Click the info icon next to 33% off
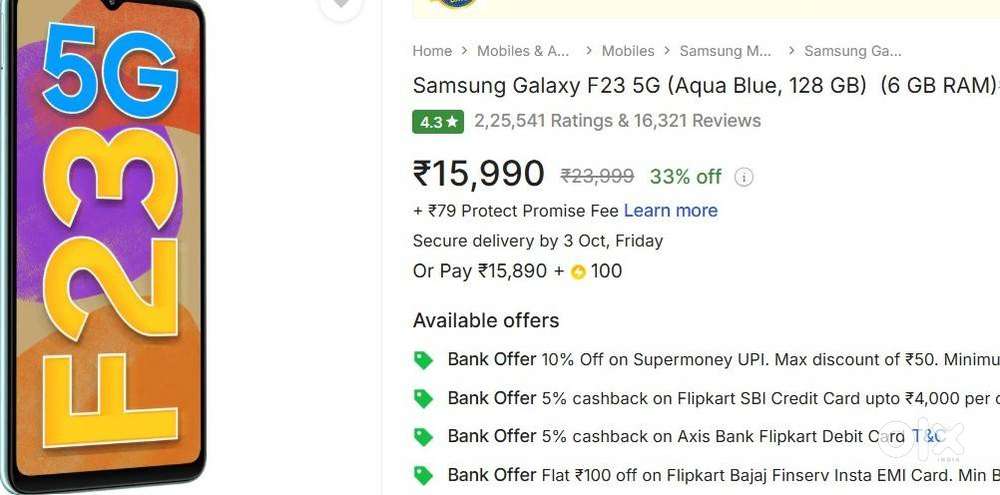The image size is (1000, 495). [x=744, y=177]
